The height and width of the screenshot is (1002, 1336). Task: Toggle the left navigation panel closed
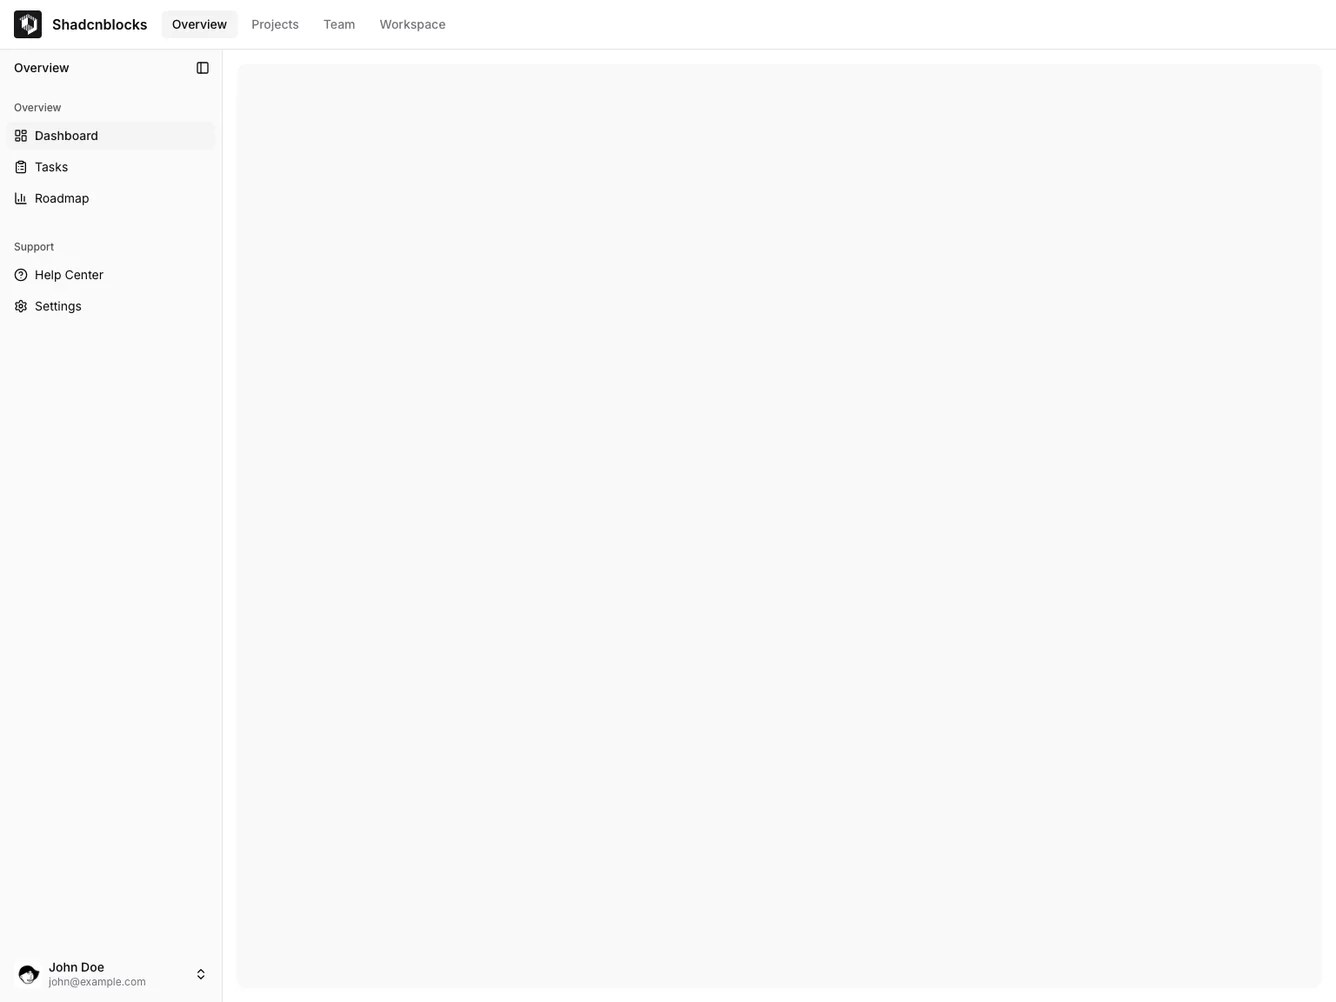202,67
